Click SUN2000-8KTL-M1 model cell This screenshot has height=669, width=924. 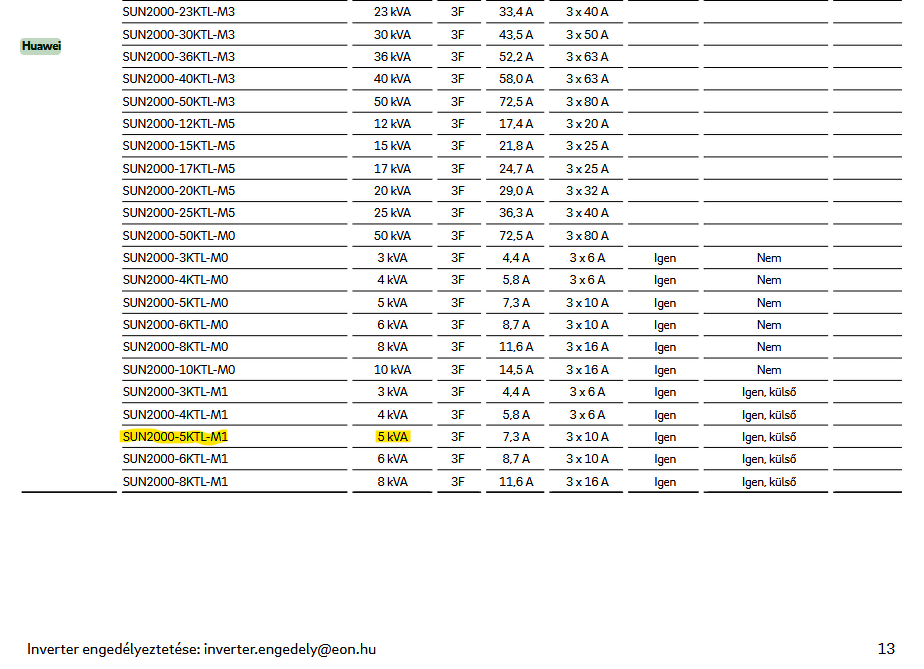(175, 482)
